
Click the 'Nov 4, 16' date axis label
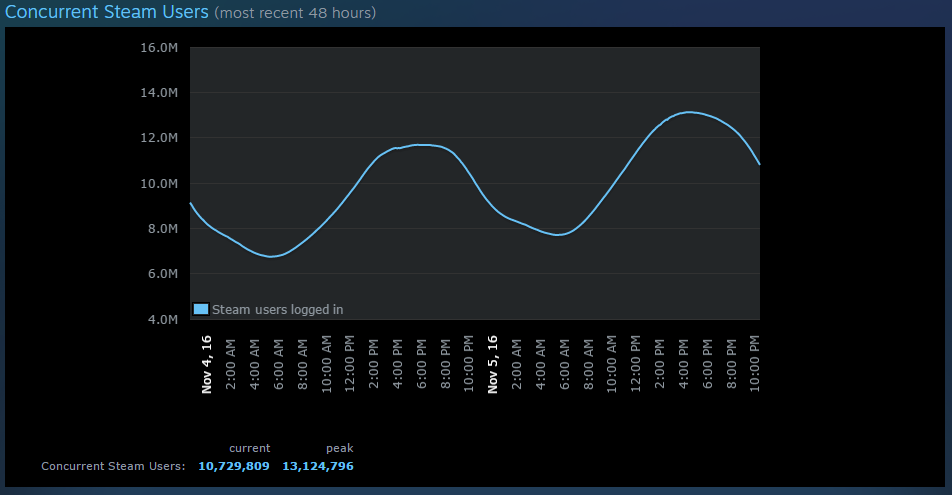point(206,364)
